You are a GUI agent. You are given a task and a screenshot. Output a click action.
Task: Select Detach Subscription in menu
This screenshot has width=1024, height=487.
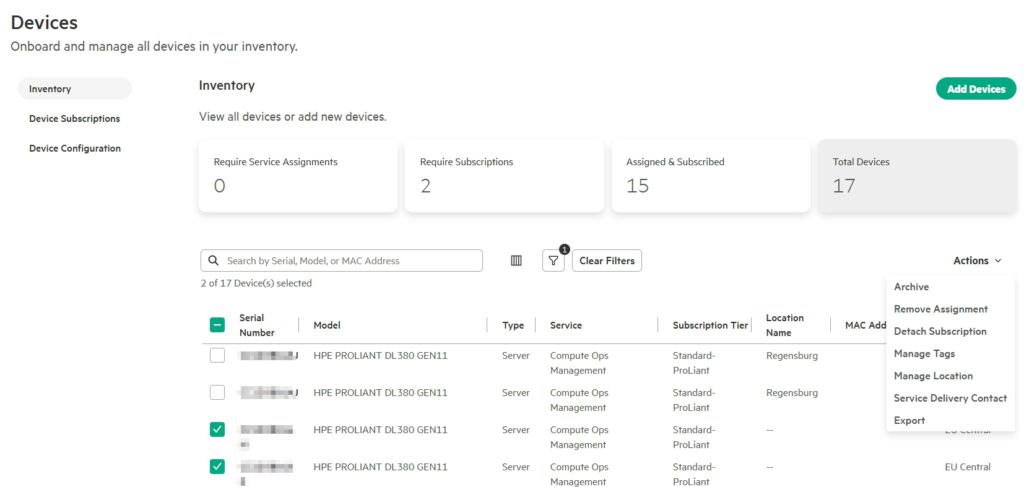(939, 331)
